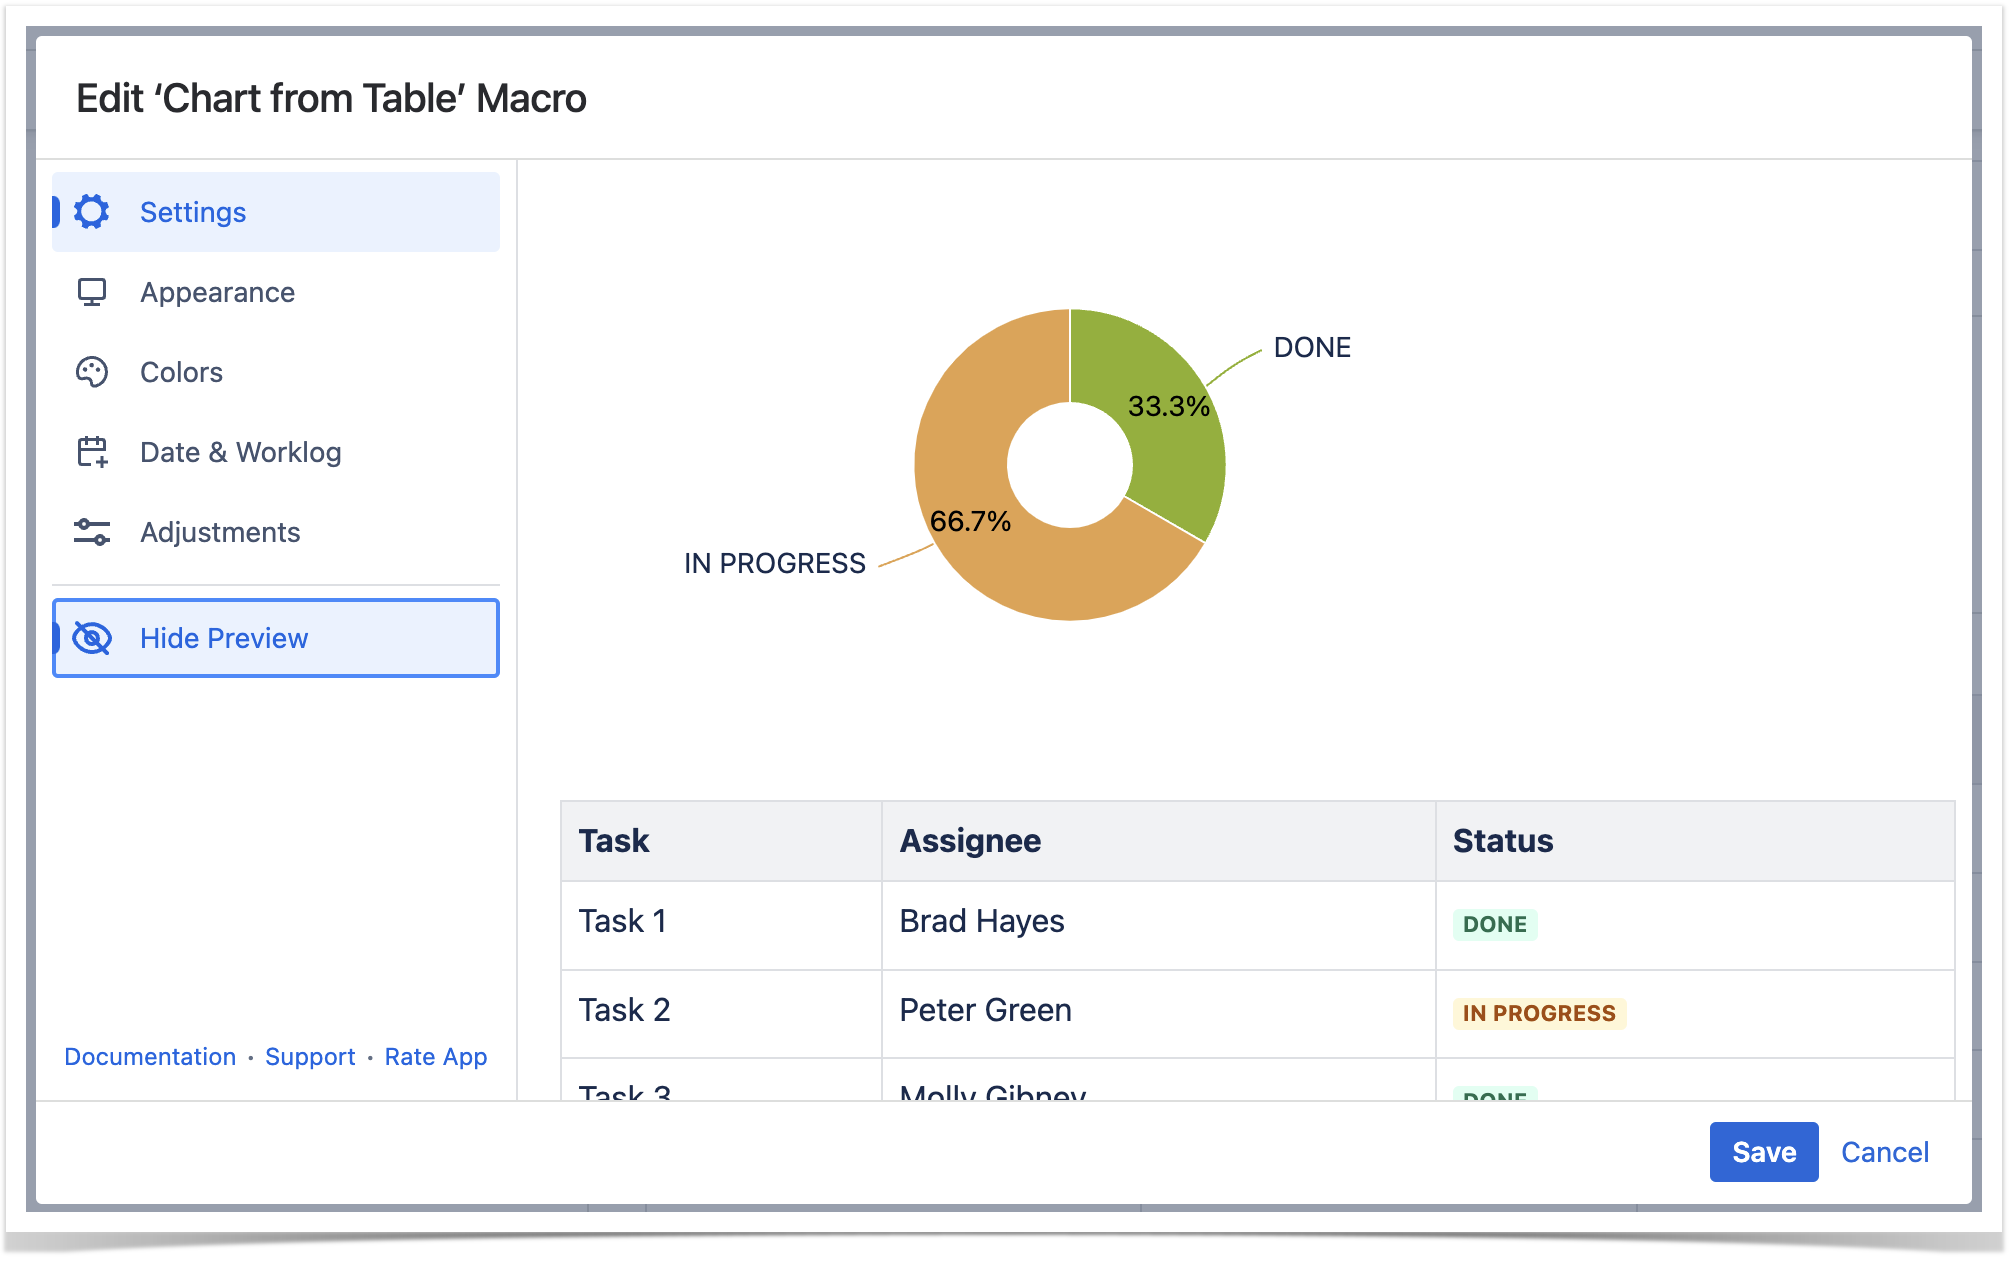Click the Adjustments sliders icon
The width and height of the screenshot is (2016, 1261).
[92, 532]
